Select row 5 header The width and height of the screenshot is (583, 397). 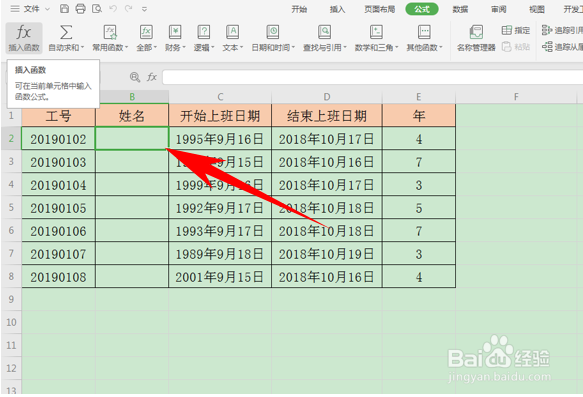pyautogui.click(x=11, y=207)
